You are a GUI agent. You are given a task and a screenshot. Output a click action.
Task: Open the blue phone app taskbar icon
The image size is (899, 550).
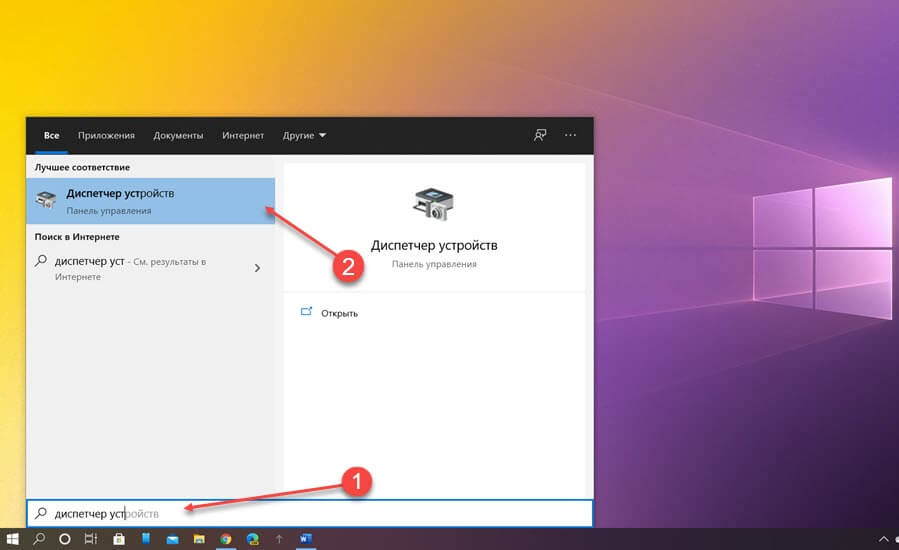[x=146, y=539]
